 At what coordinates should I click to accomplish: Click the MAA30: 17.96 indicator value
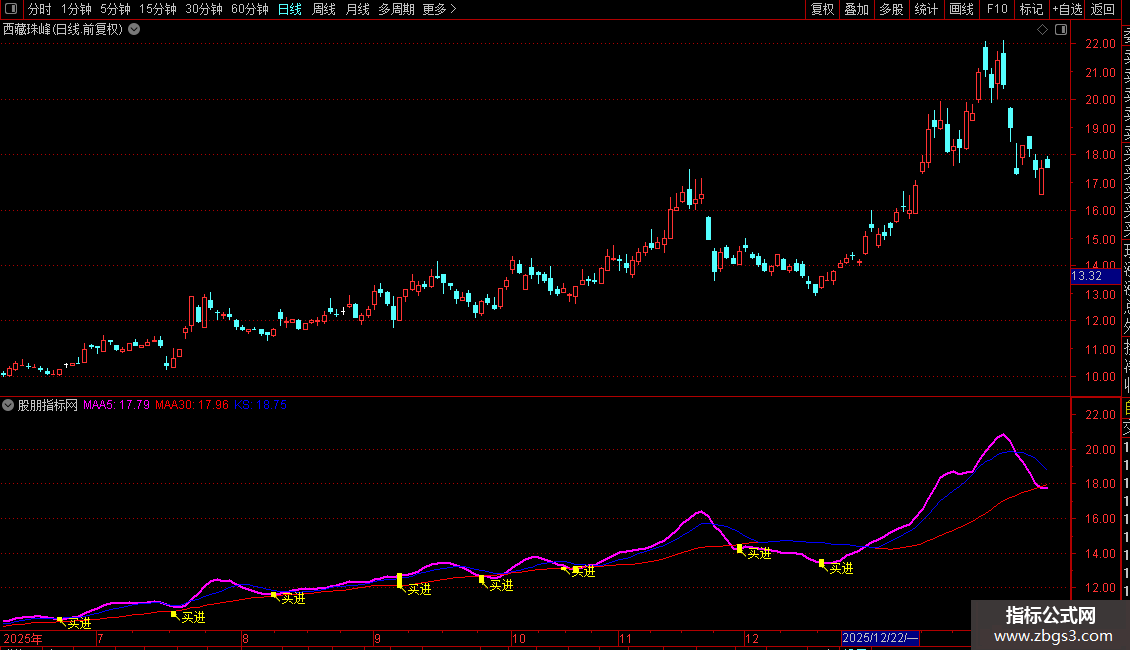tap(192, 405)
